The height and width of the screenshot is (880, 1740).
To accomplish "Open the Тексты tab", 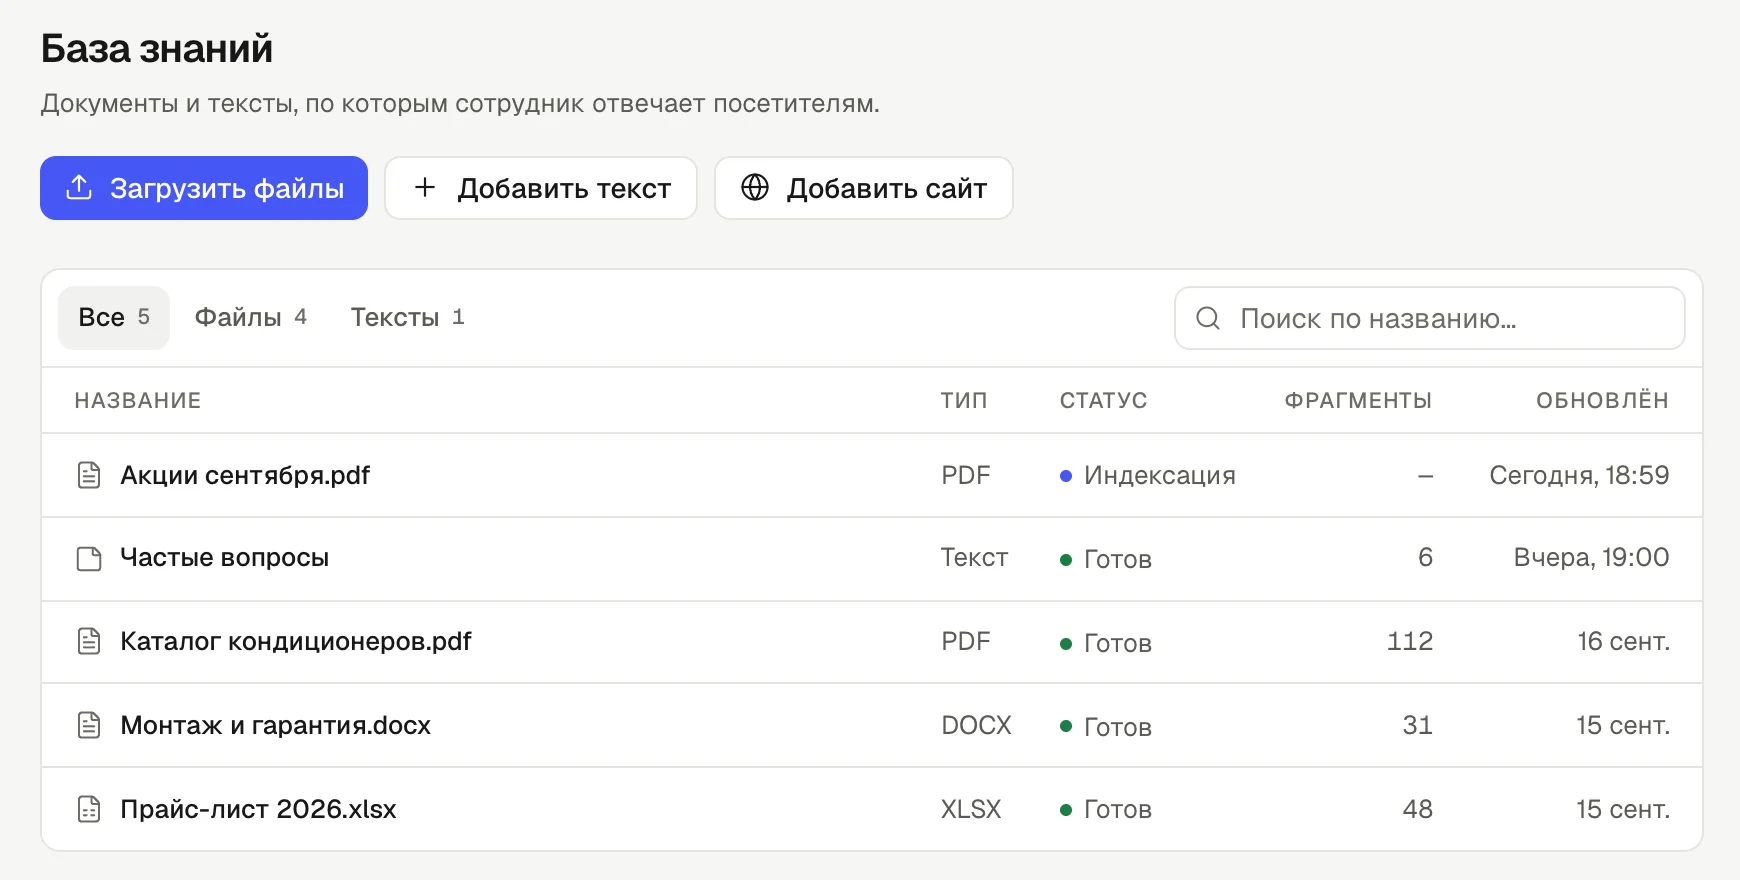I will coord(407,318).
